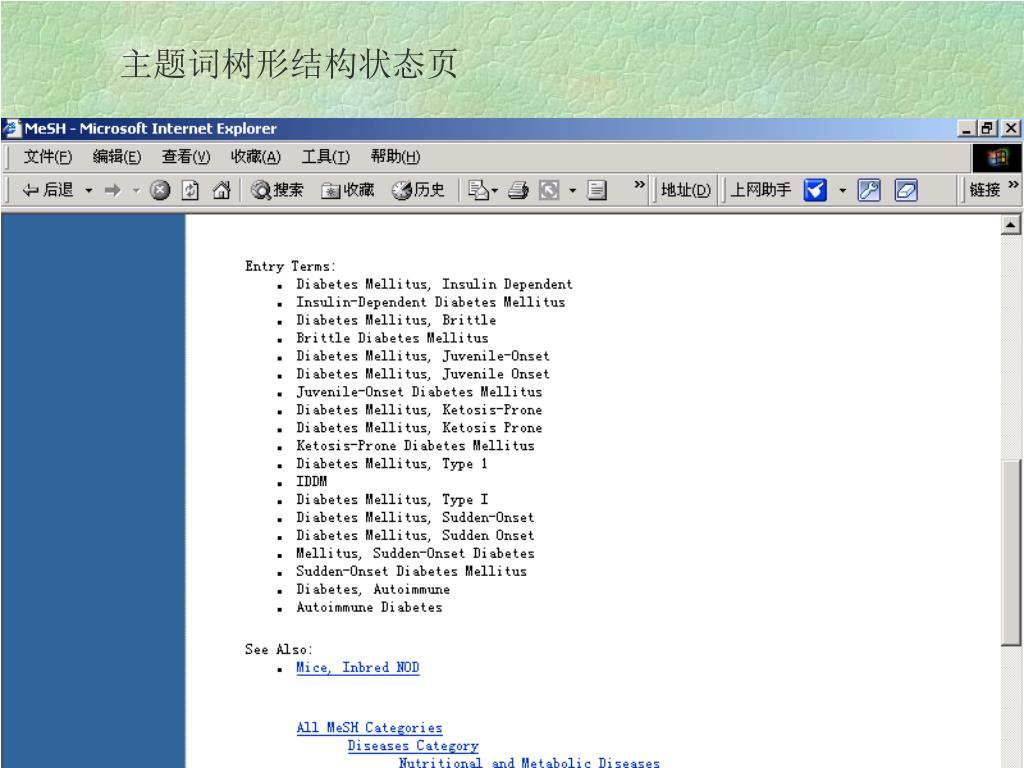Click entry term Ketosis-Prone Diabetes Mellitus
The image size is (1024, 768).
[x=415, y=446]
